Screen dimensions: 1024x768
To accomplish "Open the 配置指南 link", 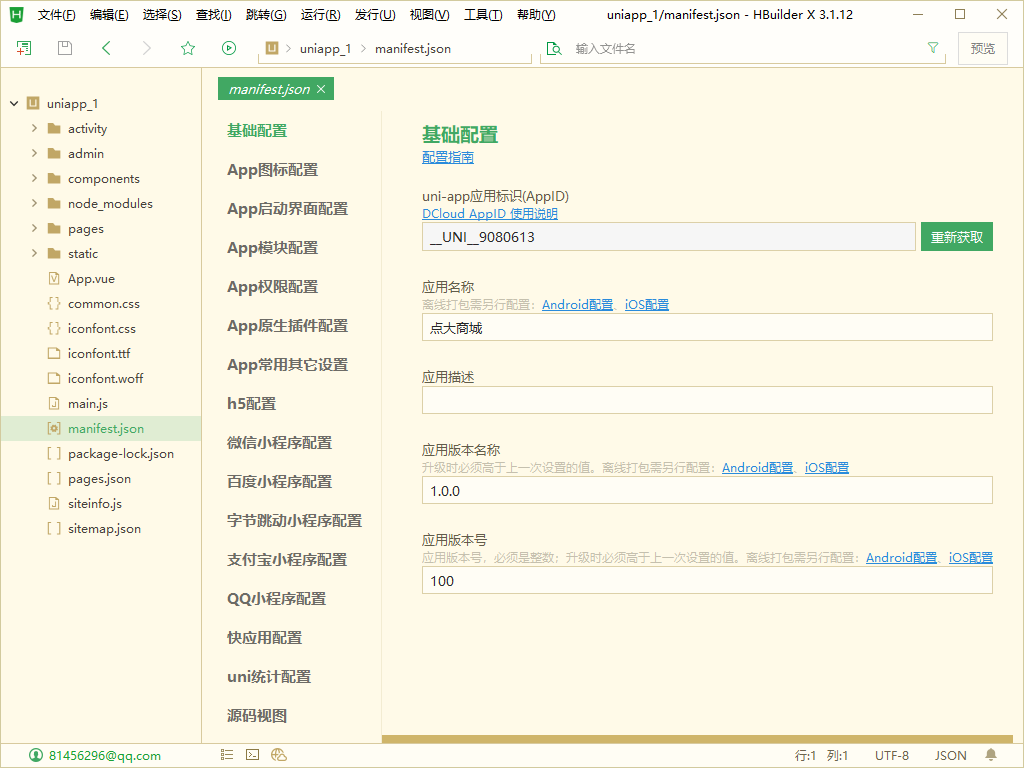I will tap(448, 157).
